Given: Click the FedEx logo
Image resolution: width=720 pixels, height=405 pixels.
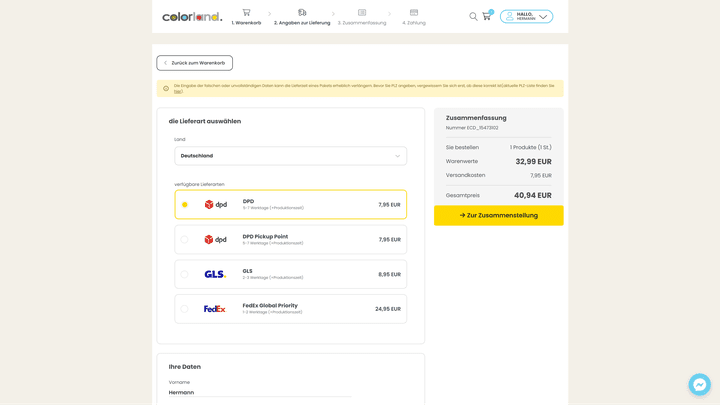Looking at the screenshot, I should click(215, 309).
